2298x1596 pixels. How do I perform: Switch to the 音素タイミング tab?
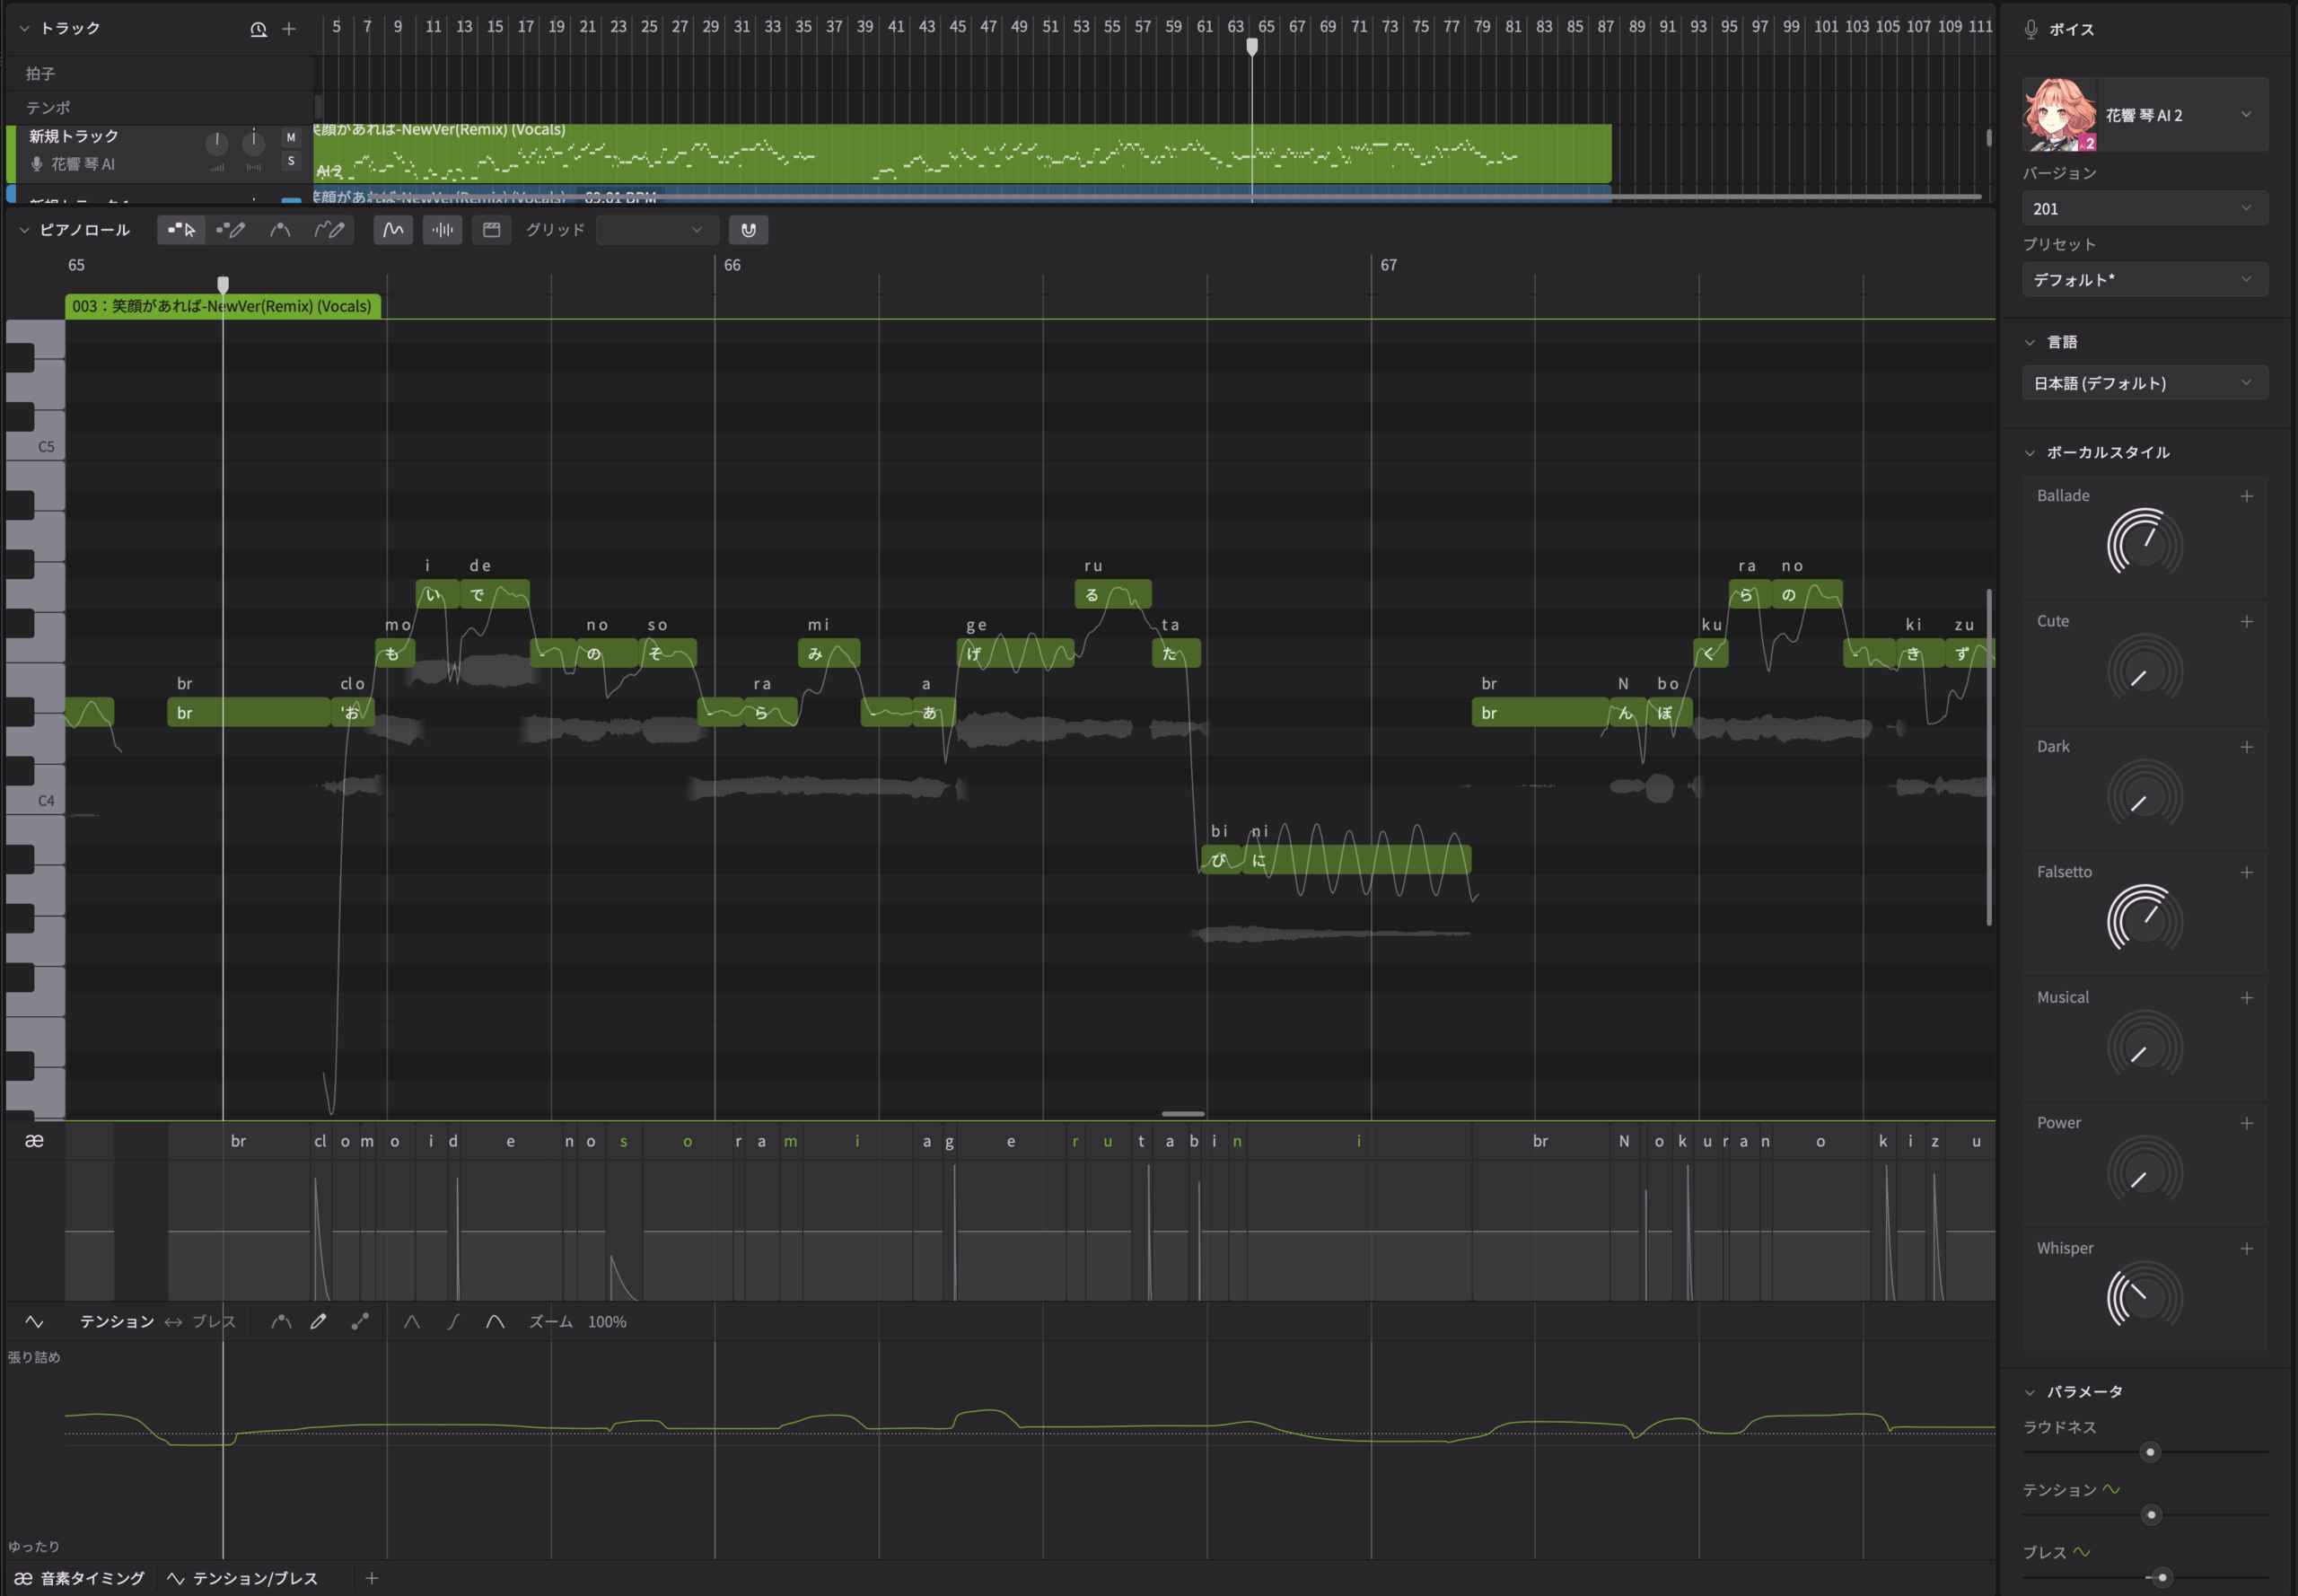(80, 1578)
